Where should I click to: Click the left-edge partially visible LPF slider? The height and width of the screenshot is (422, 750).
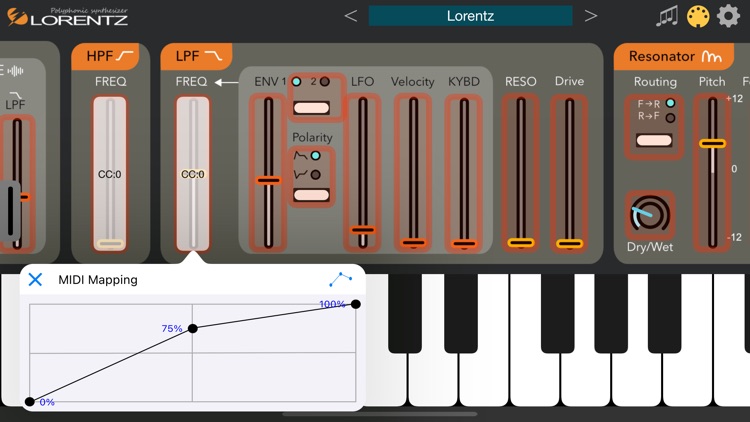17,183
